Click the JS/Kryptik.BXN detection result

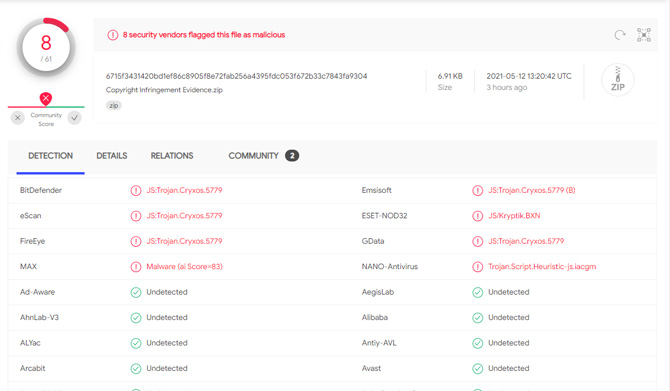[x=514, y=215]
